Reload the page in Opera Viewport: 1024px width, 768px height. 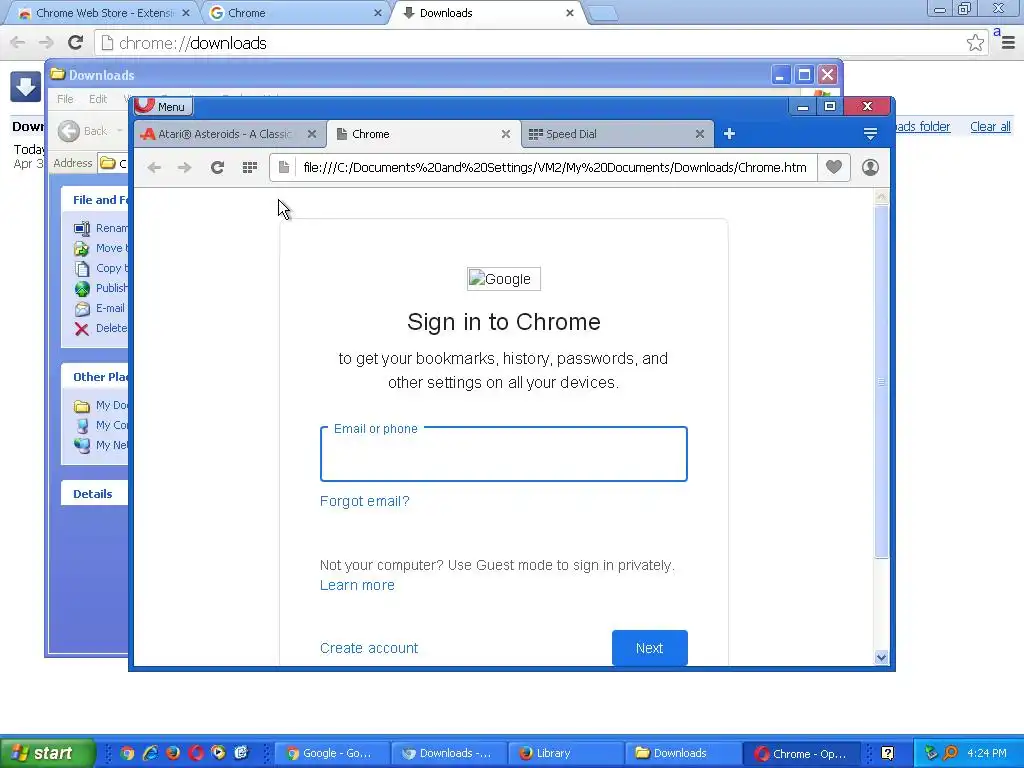[x=217, y=168]
